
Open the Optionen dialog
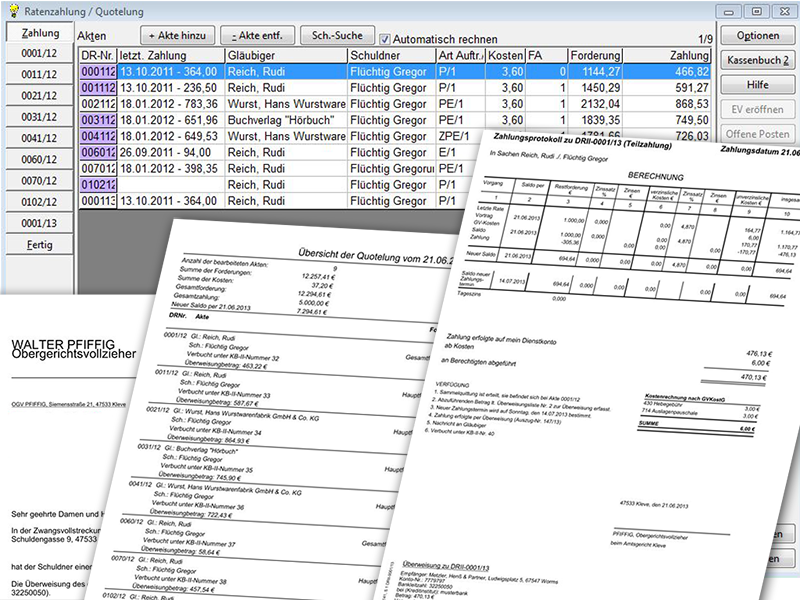[x=757, y=36]
